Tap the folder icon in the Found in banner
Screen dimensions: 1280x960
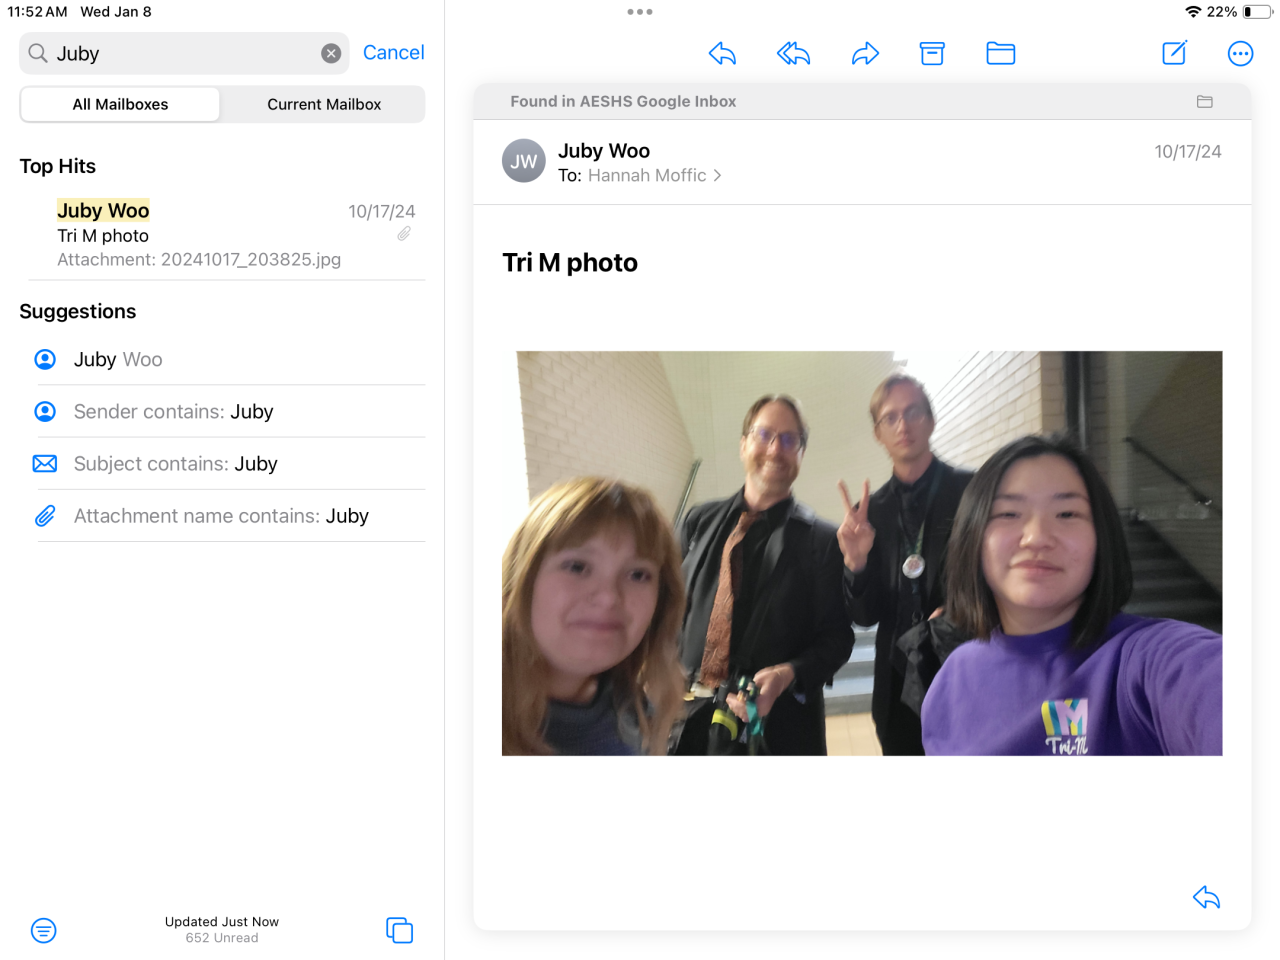[x=1205, y=101]
